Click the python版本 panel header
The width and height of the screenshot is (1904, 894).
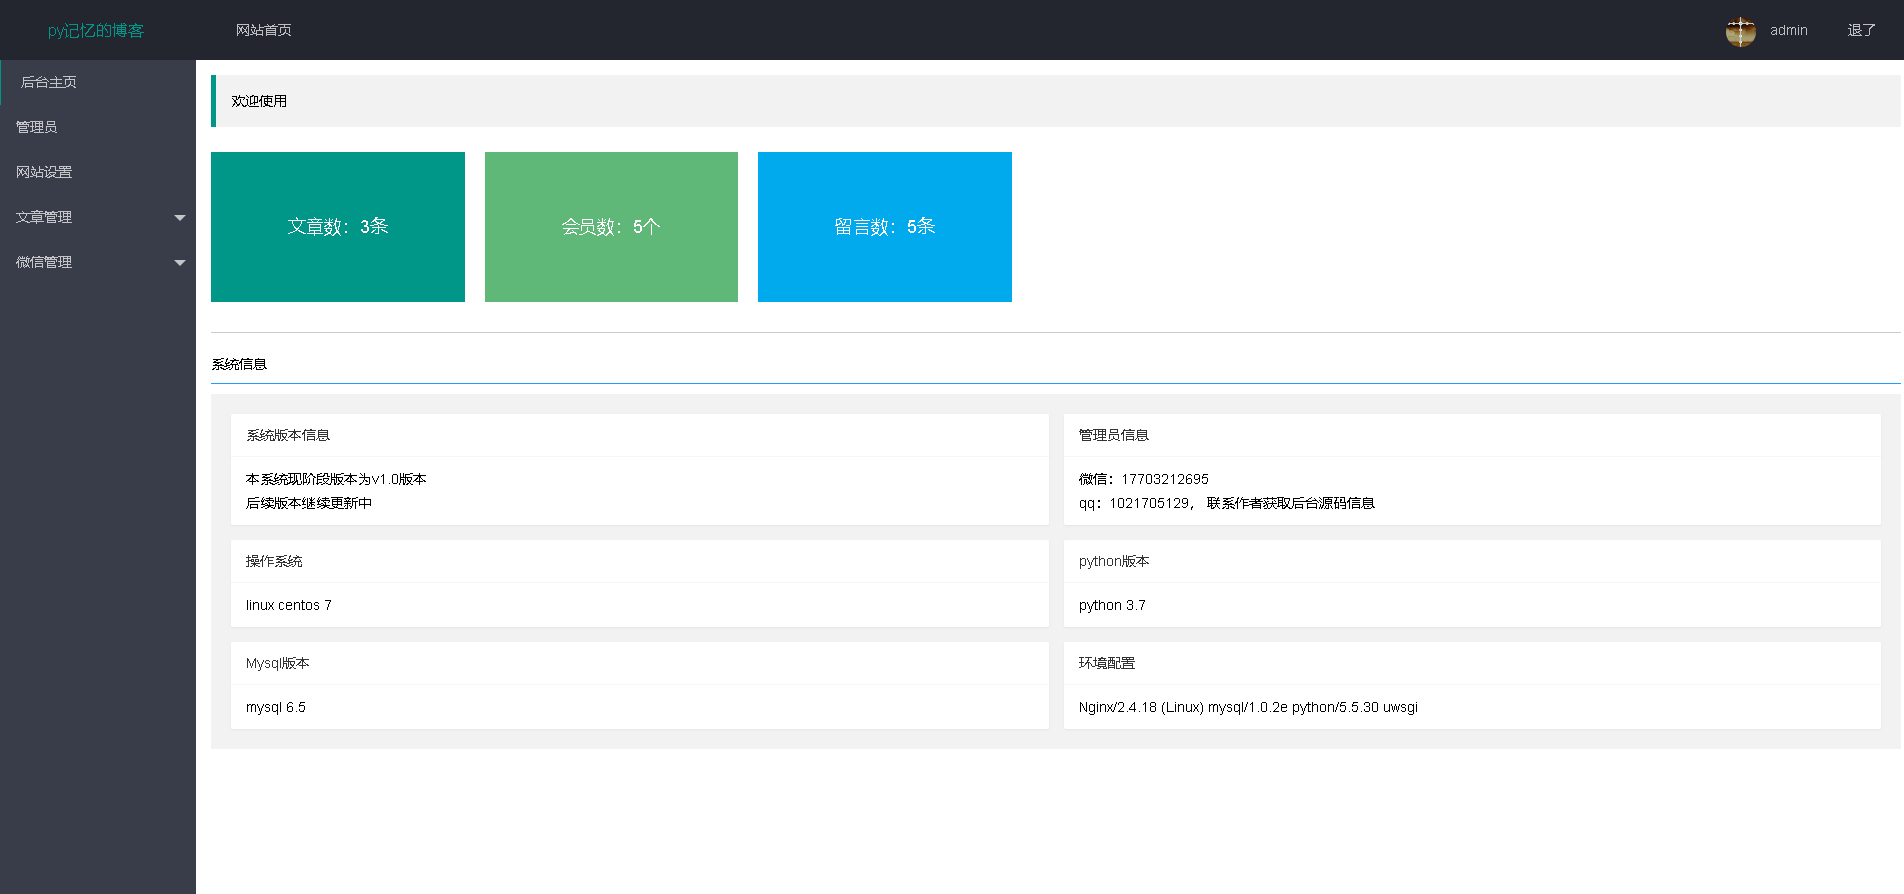[x=1472, y=561]
